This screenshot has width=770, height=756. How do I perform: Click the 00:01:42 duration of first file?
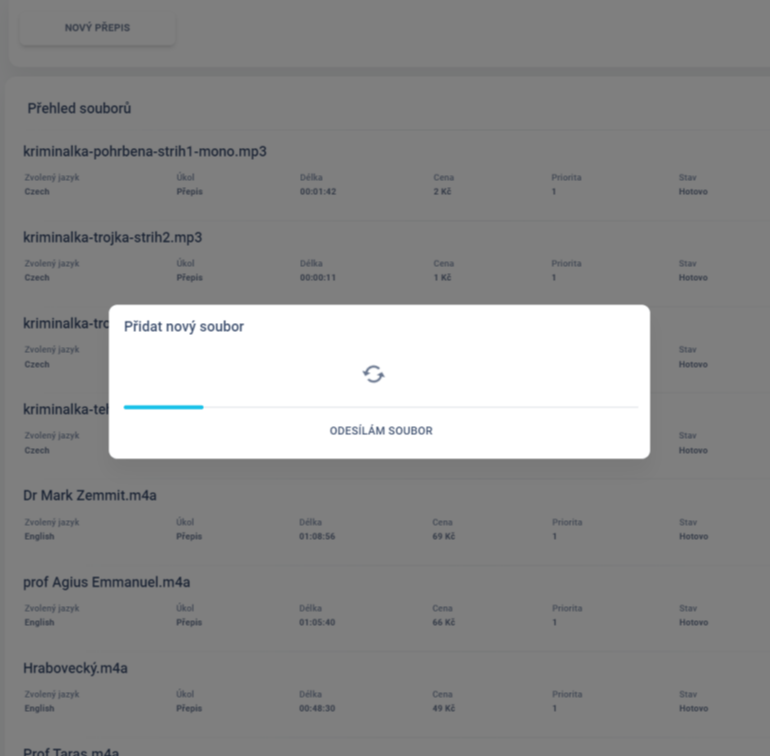pyautogui.click(x=317, y=191)
